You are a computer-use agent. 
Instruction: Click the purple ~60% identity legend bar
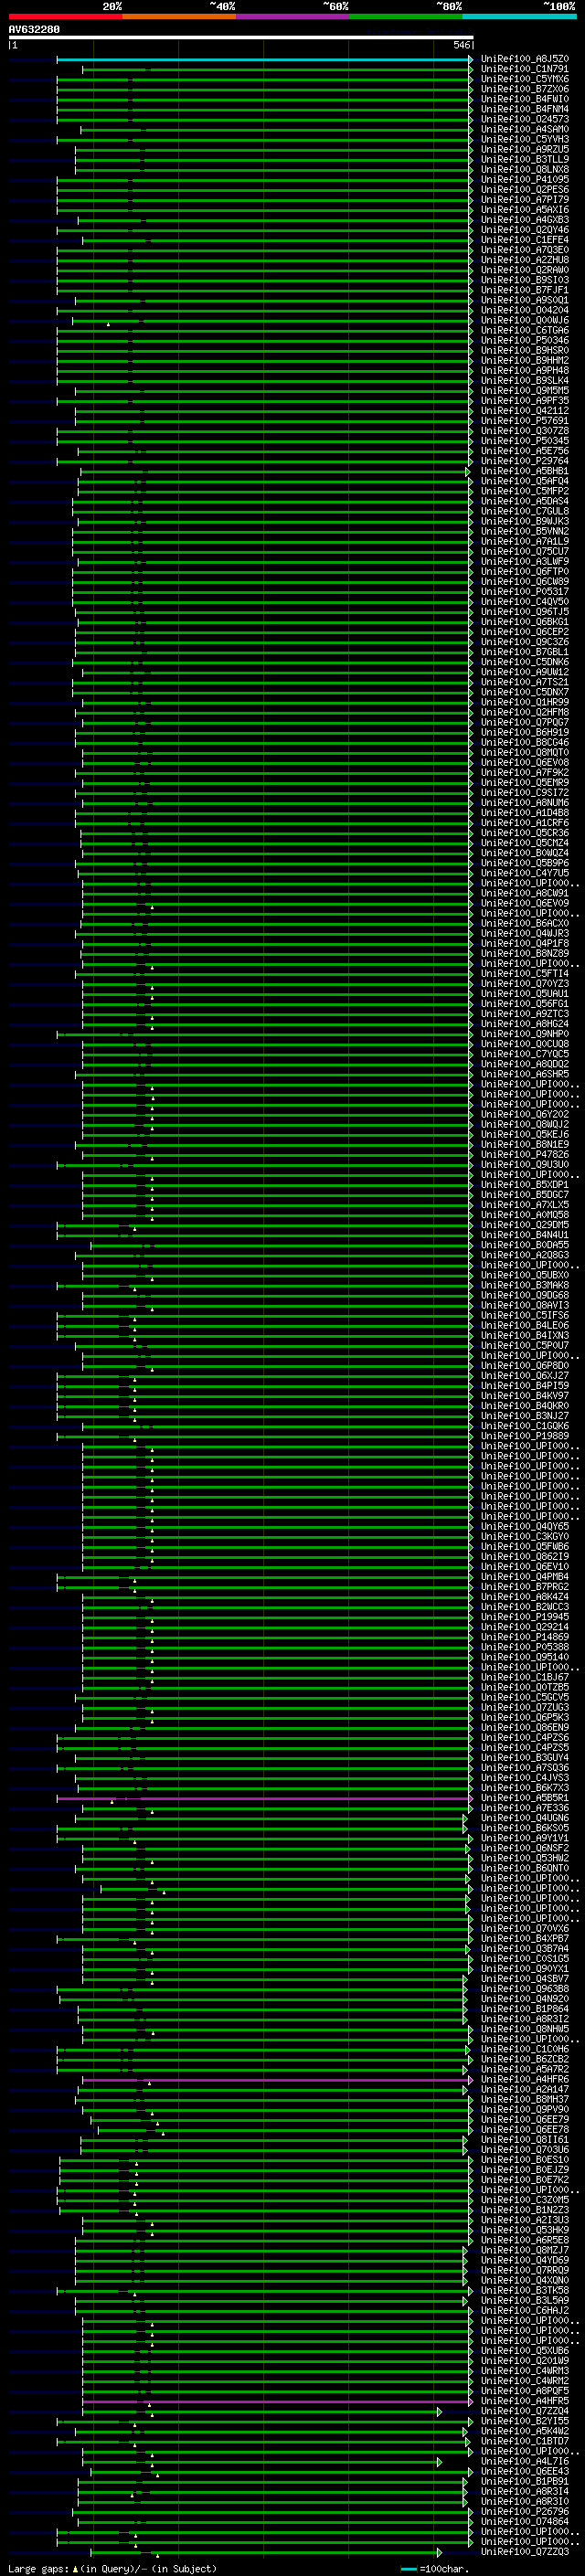pos(293,16)
